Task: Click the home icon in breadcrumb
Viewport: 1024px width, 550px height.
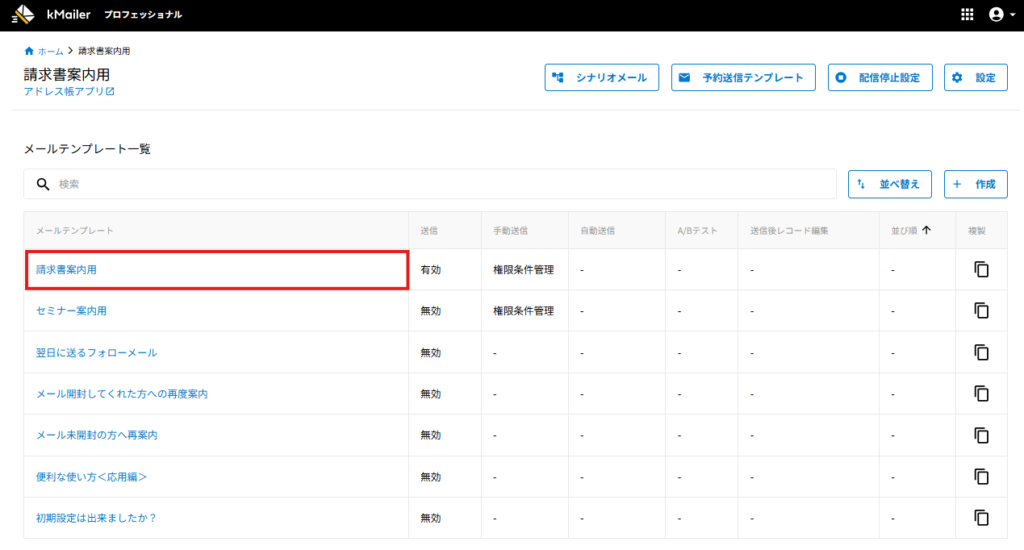Action: click(x=29, y=51)
